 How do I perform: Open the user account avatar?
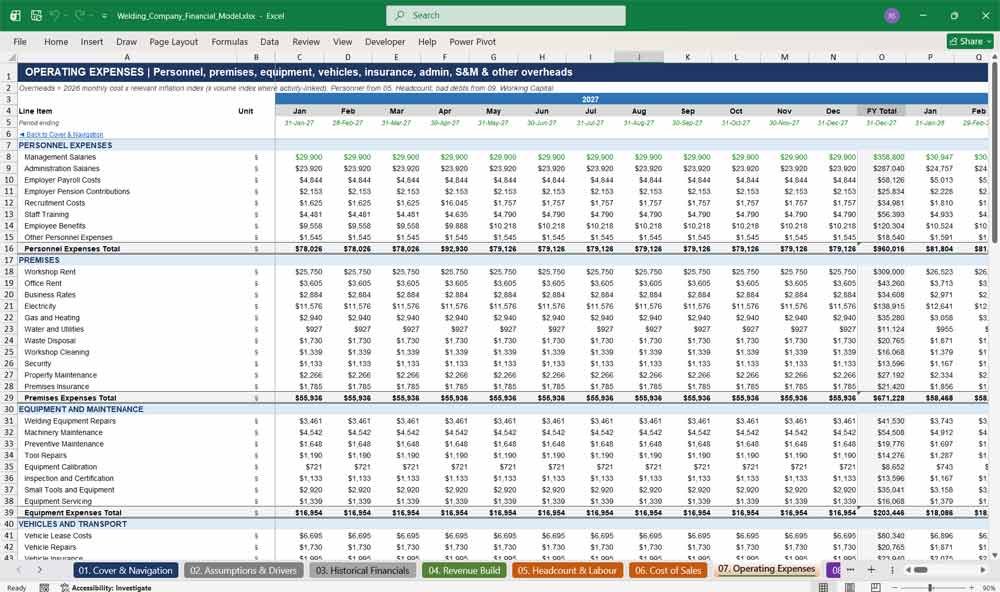click(892, 15)
